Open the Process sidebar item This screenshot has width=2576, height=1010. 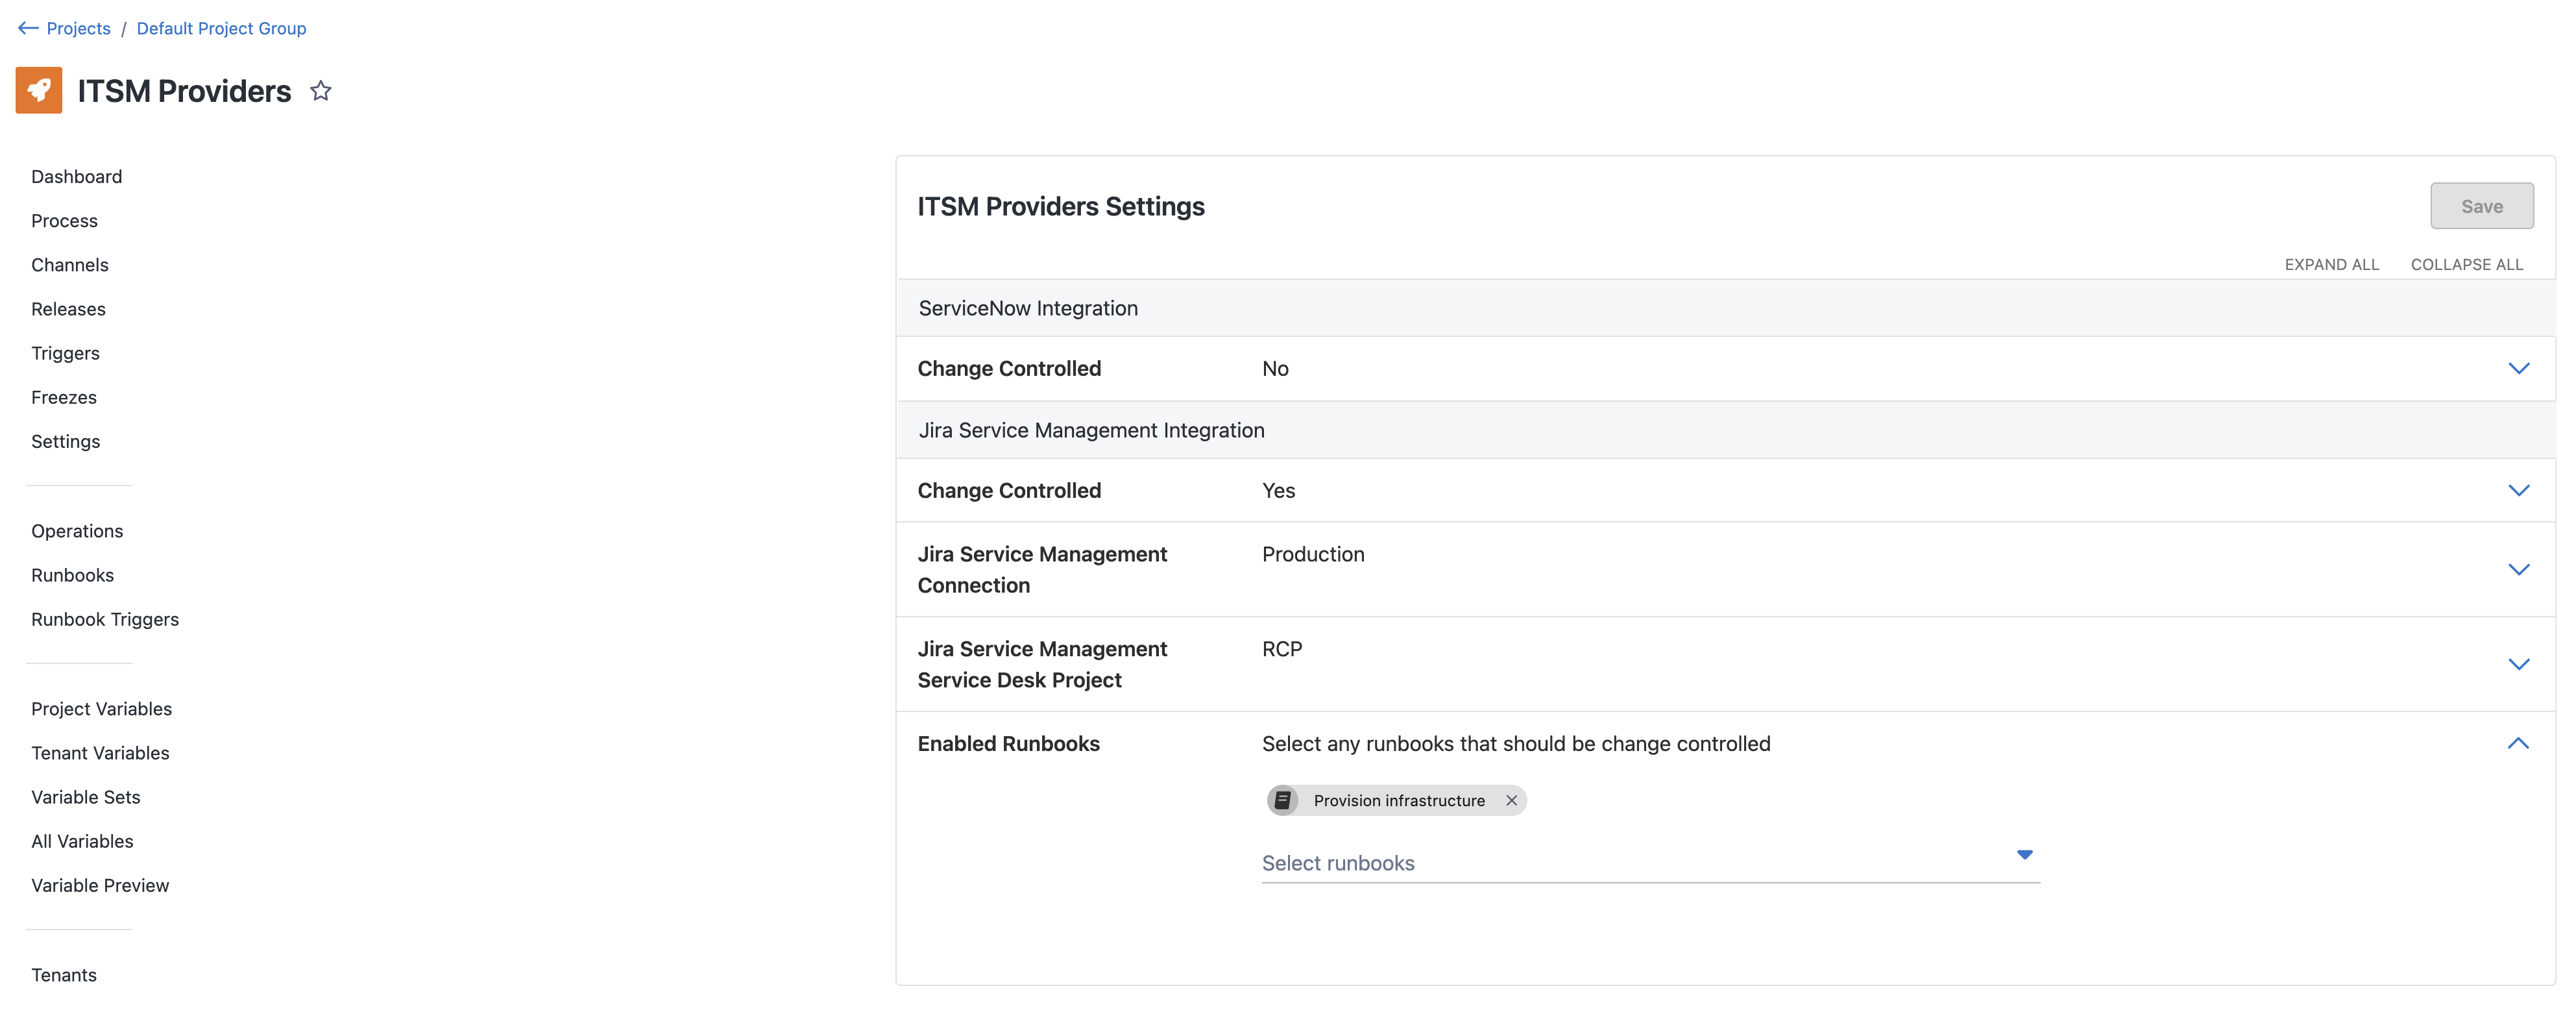pos(64,221)
